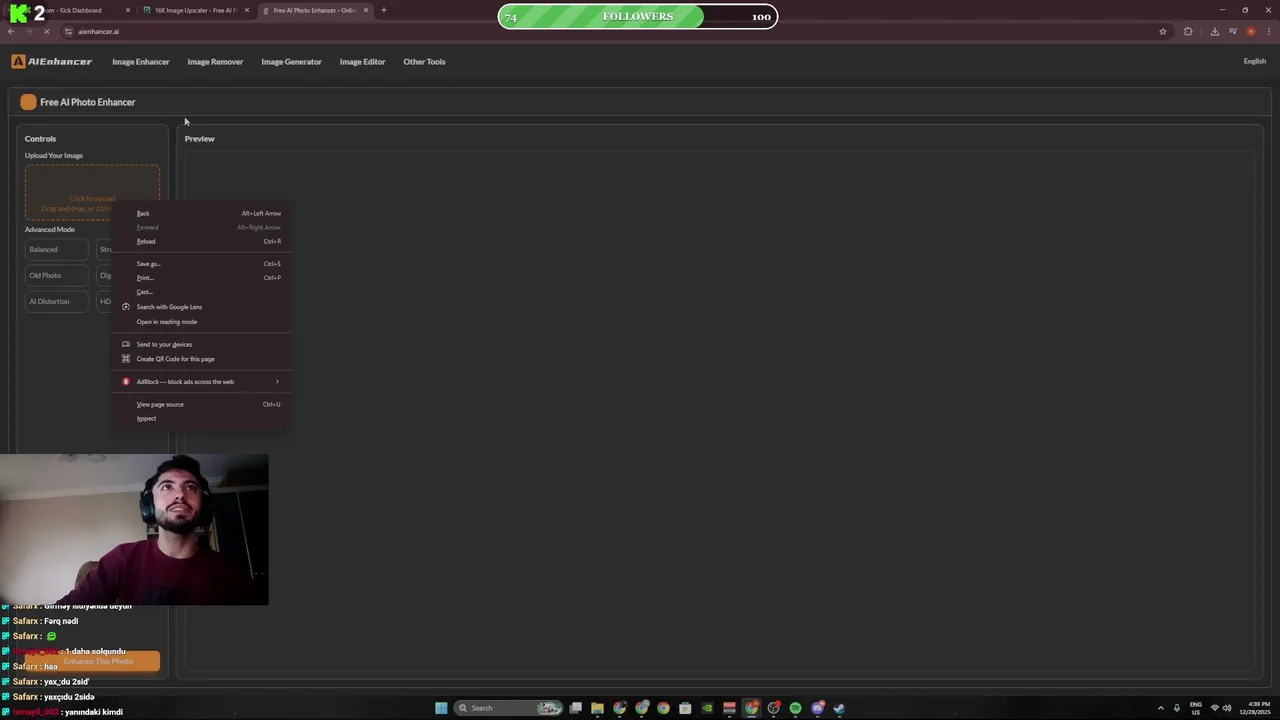Click the site info icon in address bar
The width and height of the screenshot is (1280, 720).
tap(68, 31)
